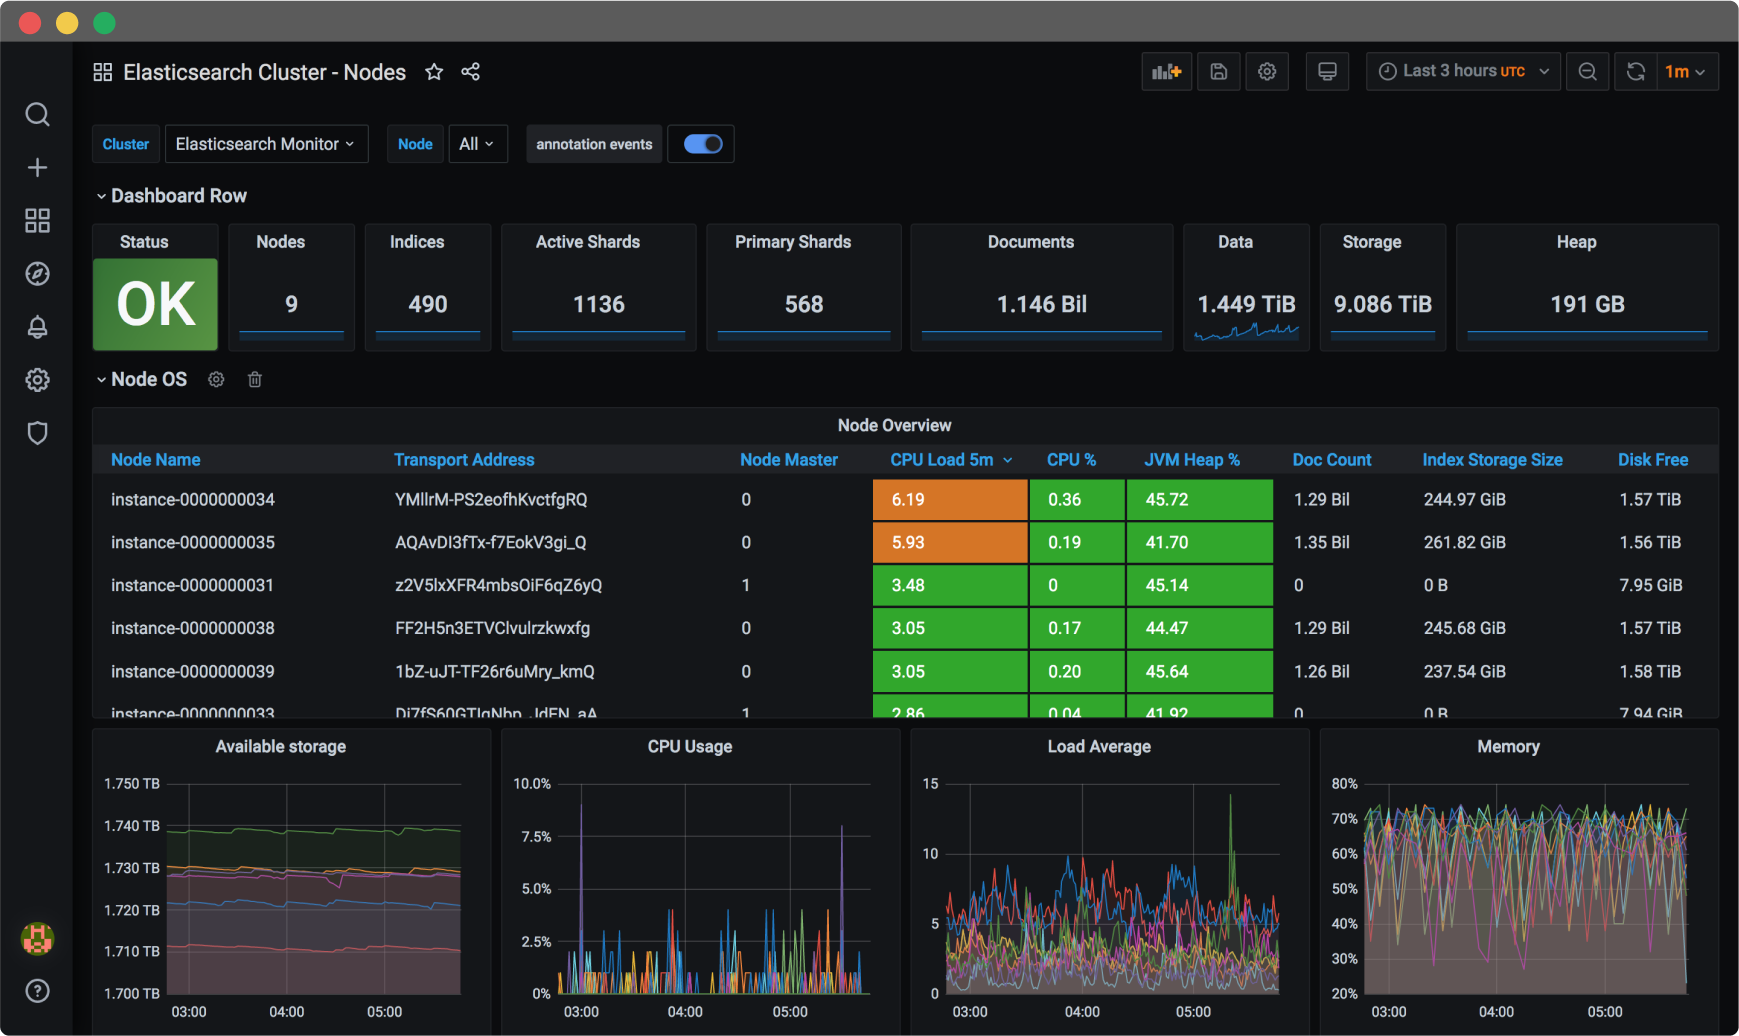Sort table by Disk Free column
This screenshot has height=1036, width=1739.
click(1653, 460)
